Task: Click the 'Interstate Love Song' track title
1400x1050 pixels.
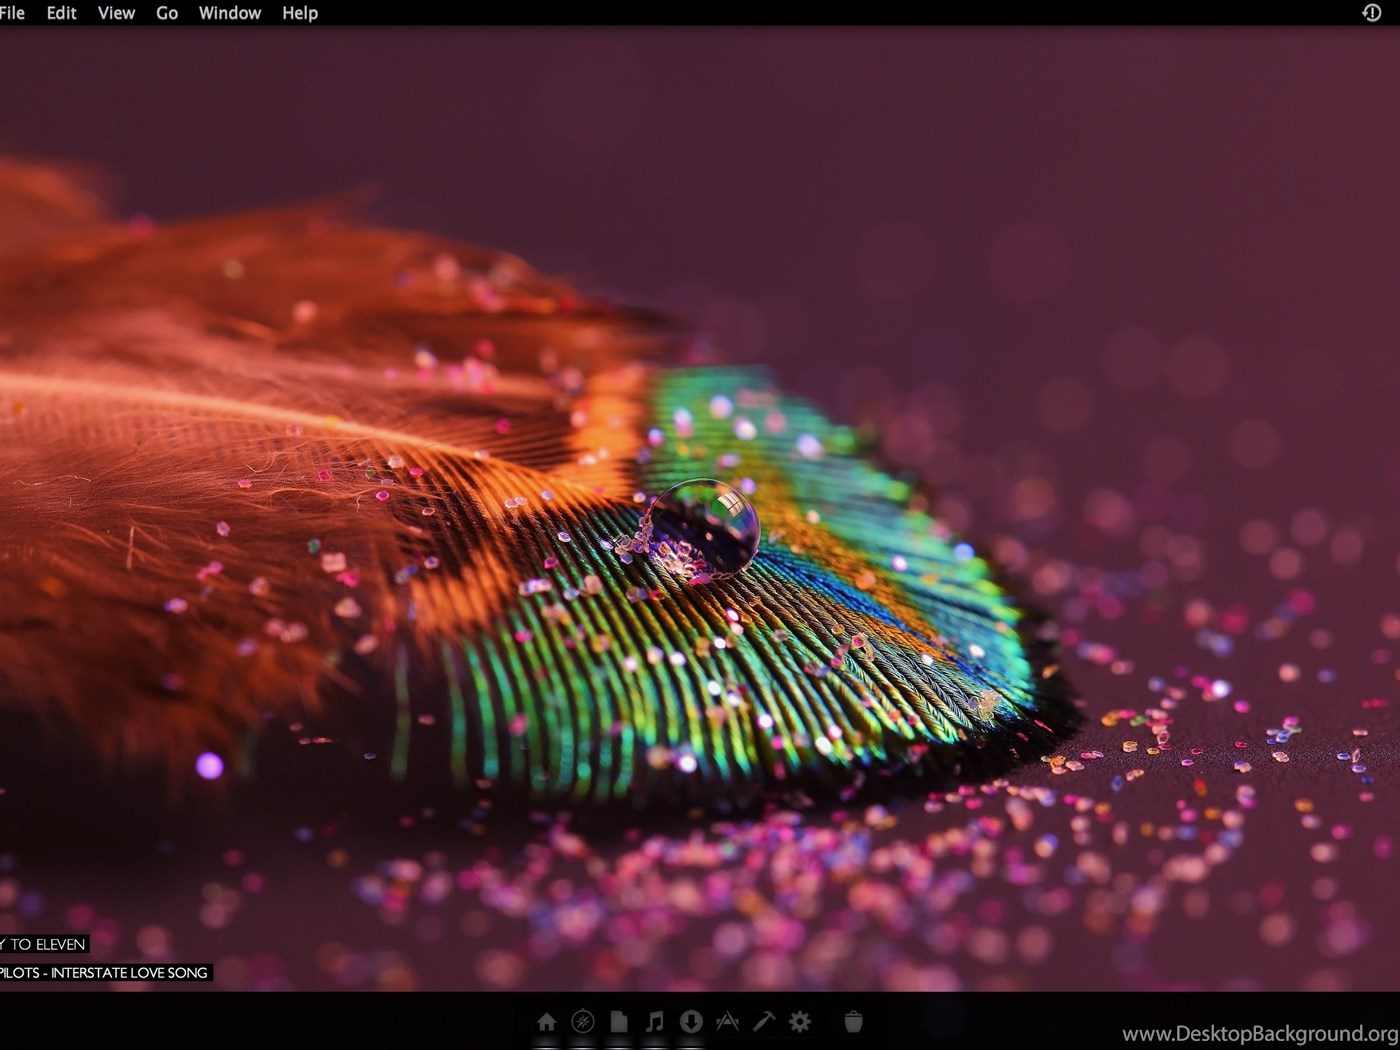Action: coord(105,972)
